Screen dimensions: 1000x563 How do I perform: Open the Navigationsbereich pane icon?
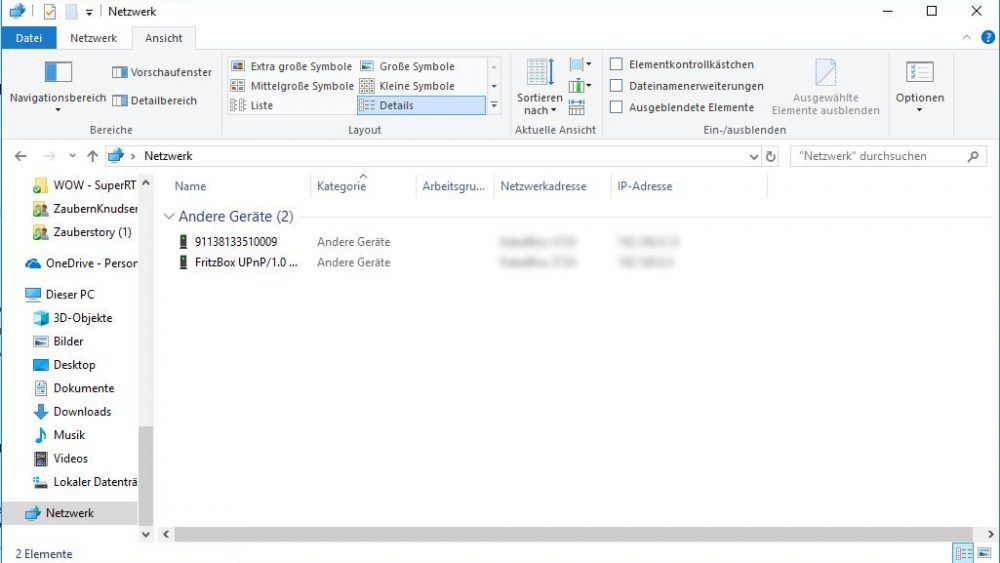(58, 71)
